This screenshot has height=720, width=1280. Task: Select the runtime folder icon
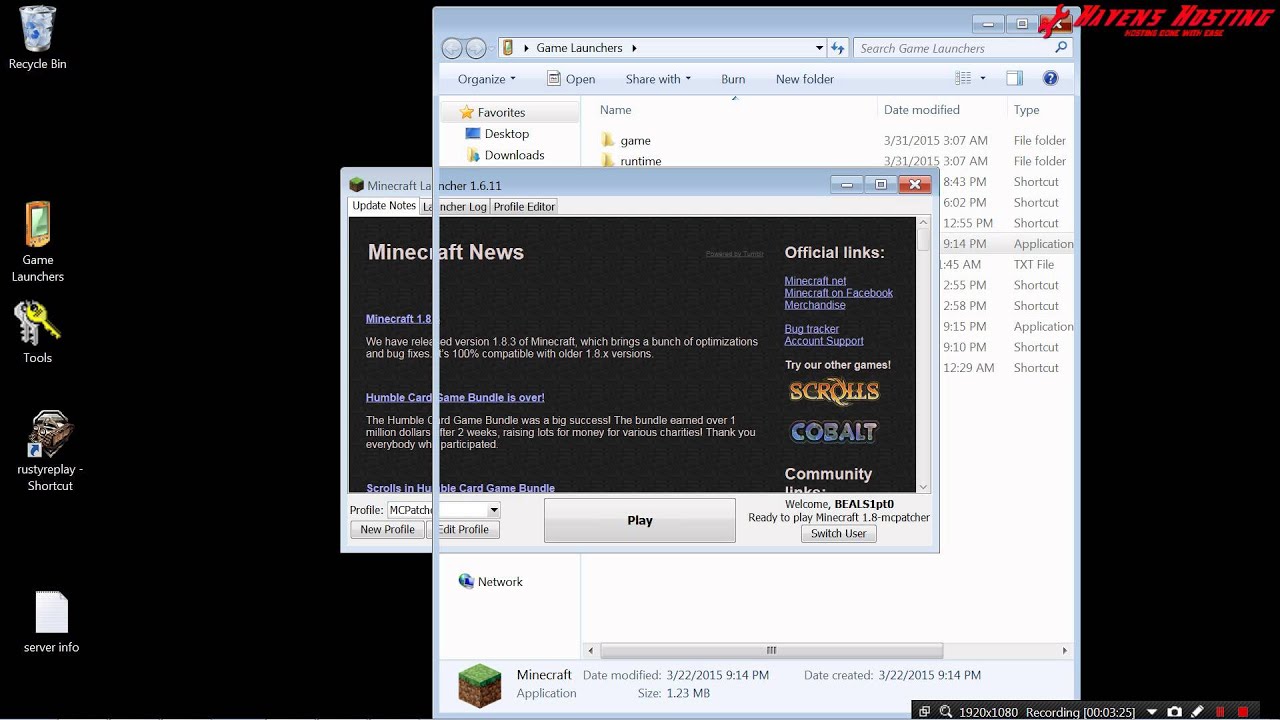point(608,160)
